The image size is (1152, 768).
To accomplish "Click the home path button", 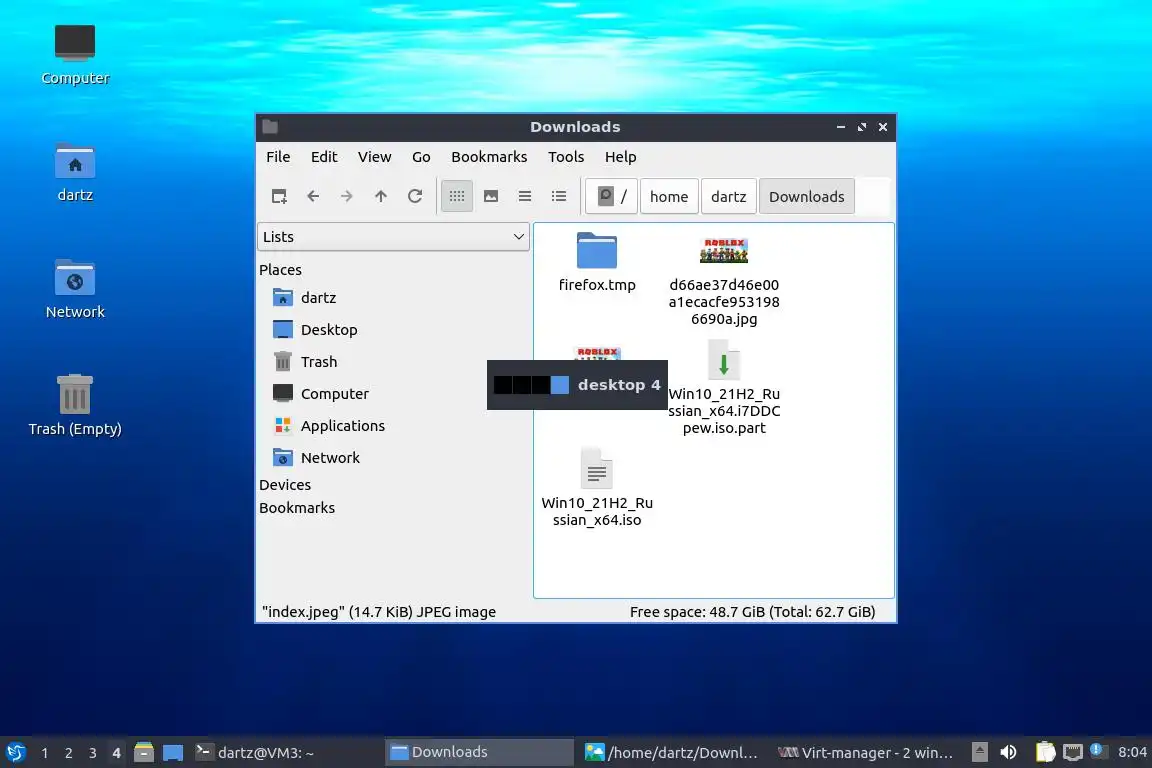I will click(x=669, y=196).
